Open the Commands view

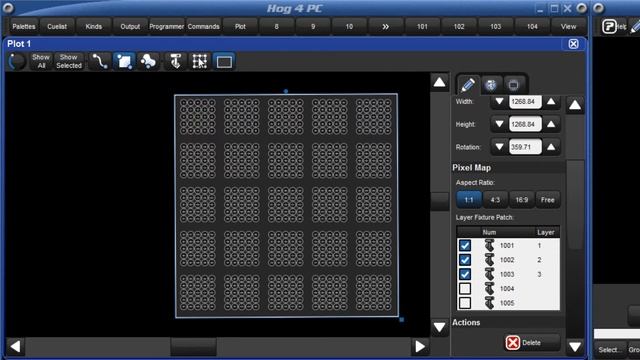click(x=203, y=27)
